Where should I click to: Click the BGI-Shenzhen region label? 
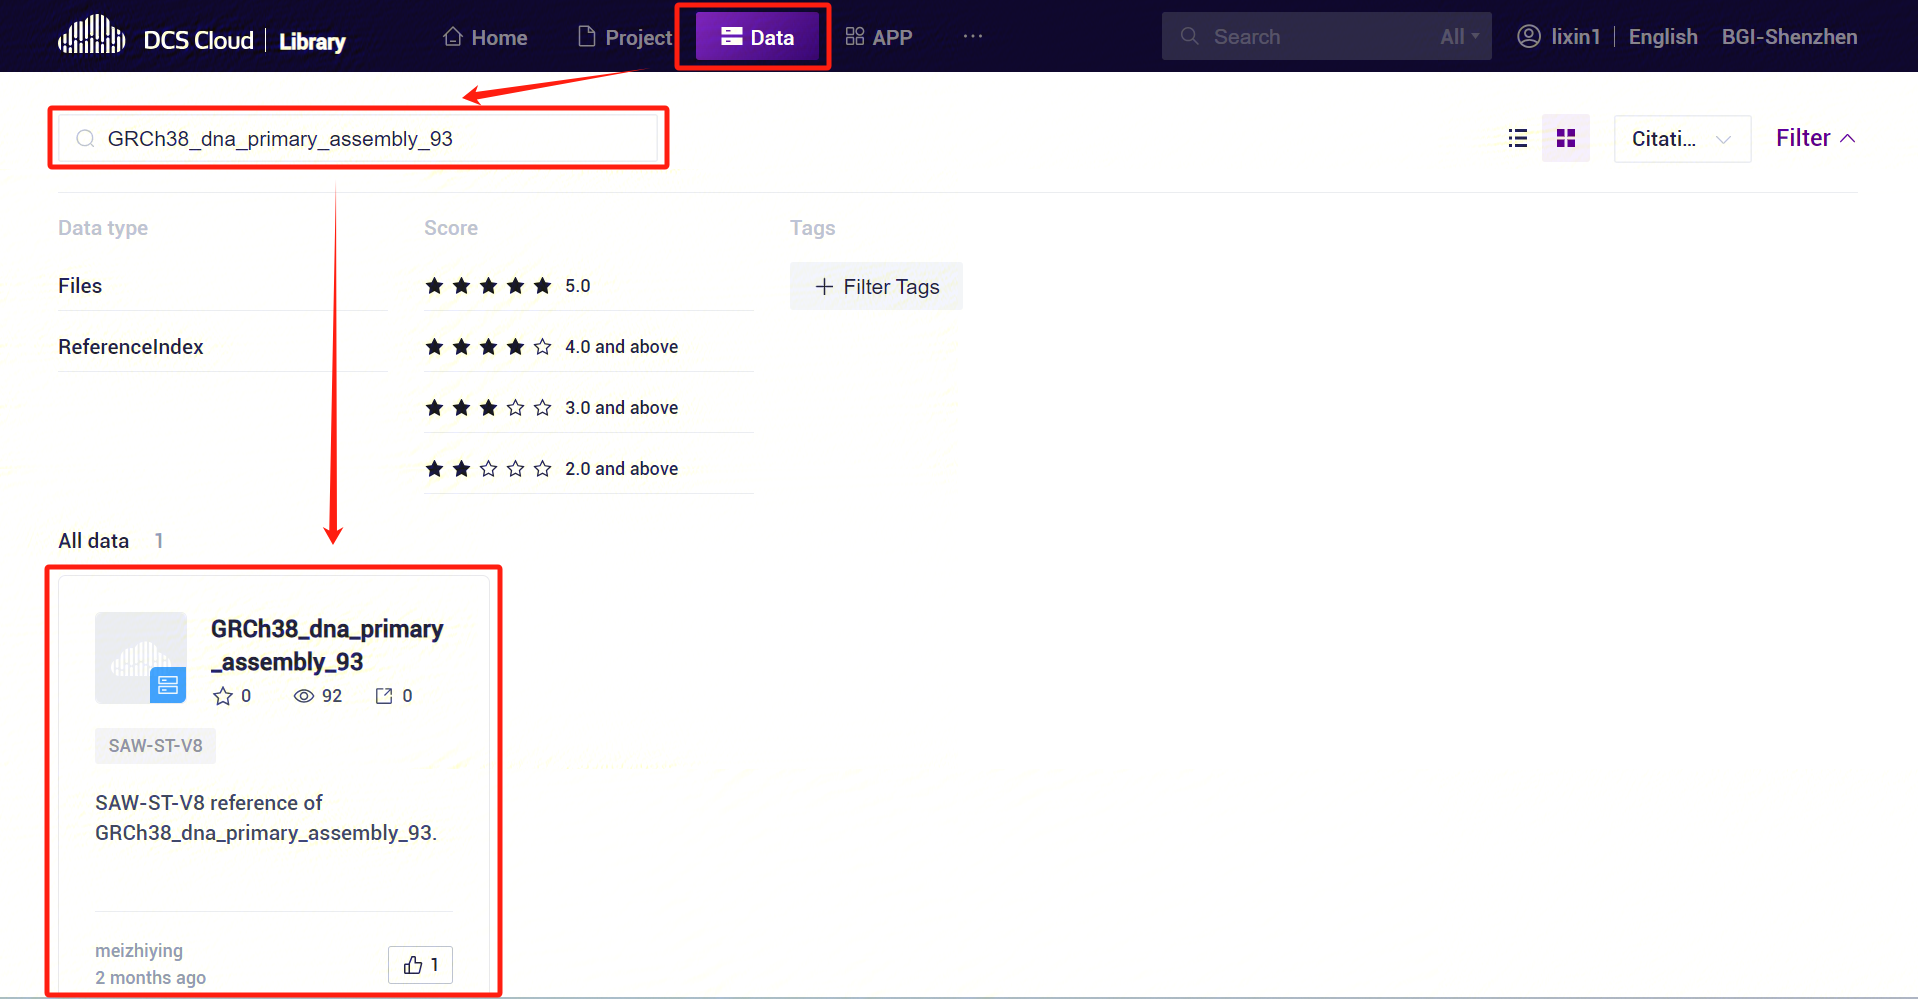point(1789,37)
